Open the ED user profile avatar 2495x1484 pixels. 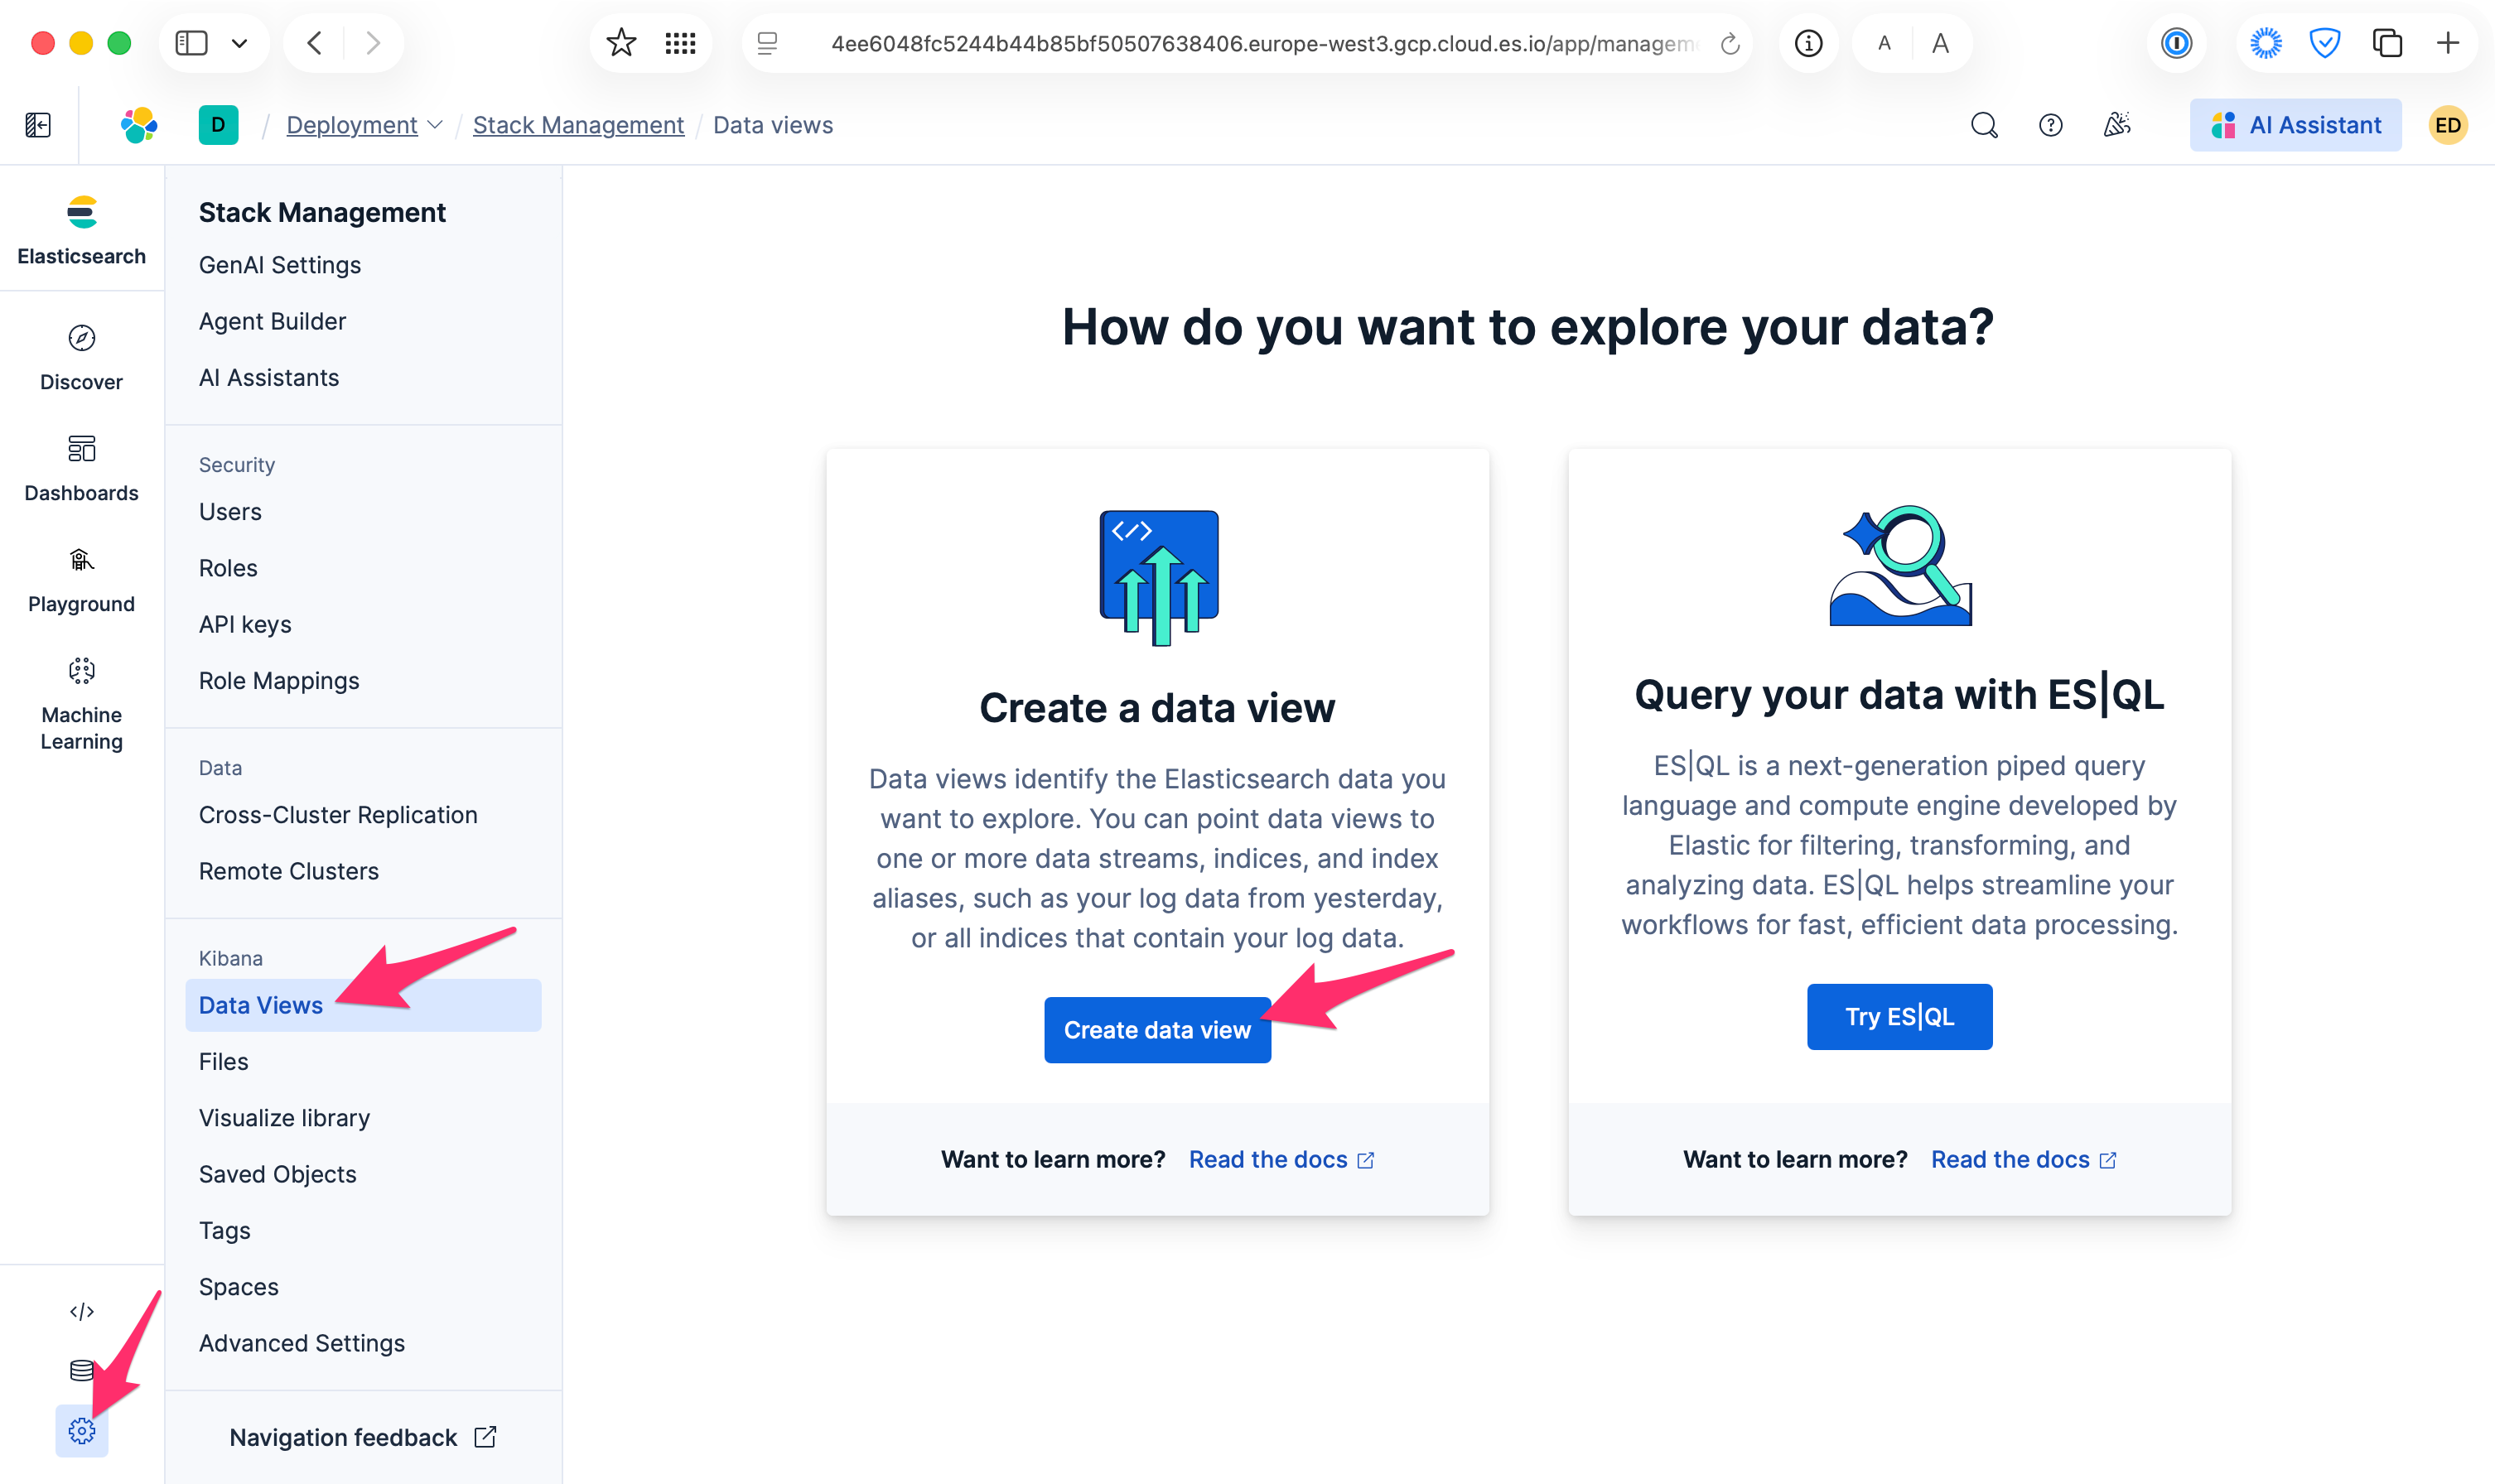(x=2447, y=124)
